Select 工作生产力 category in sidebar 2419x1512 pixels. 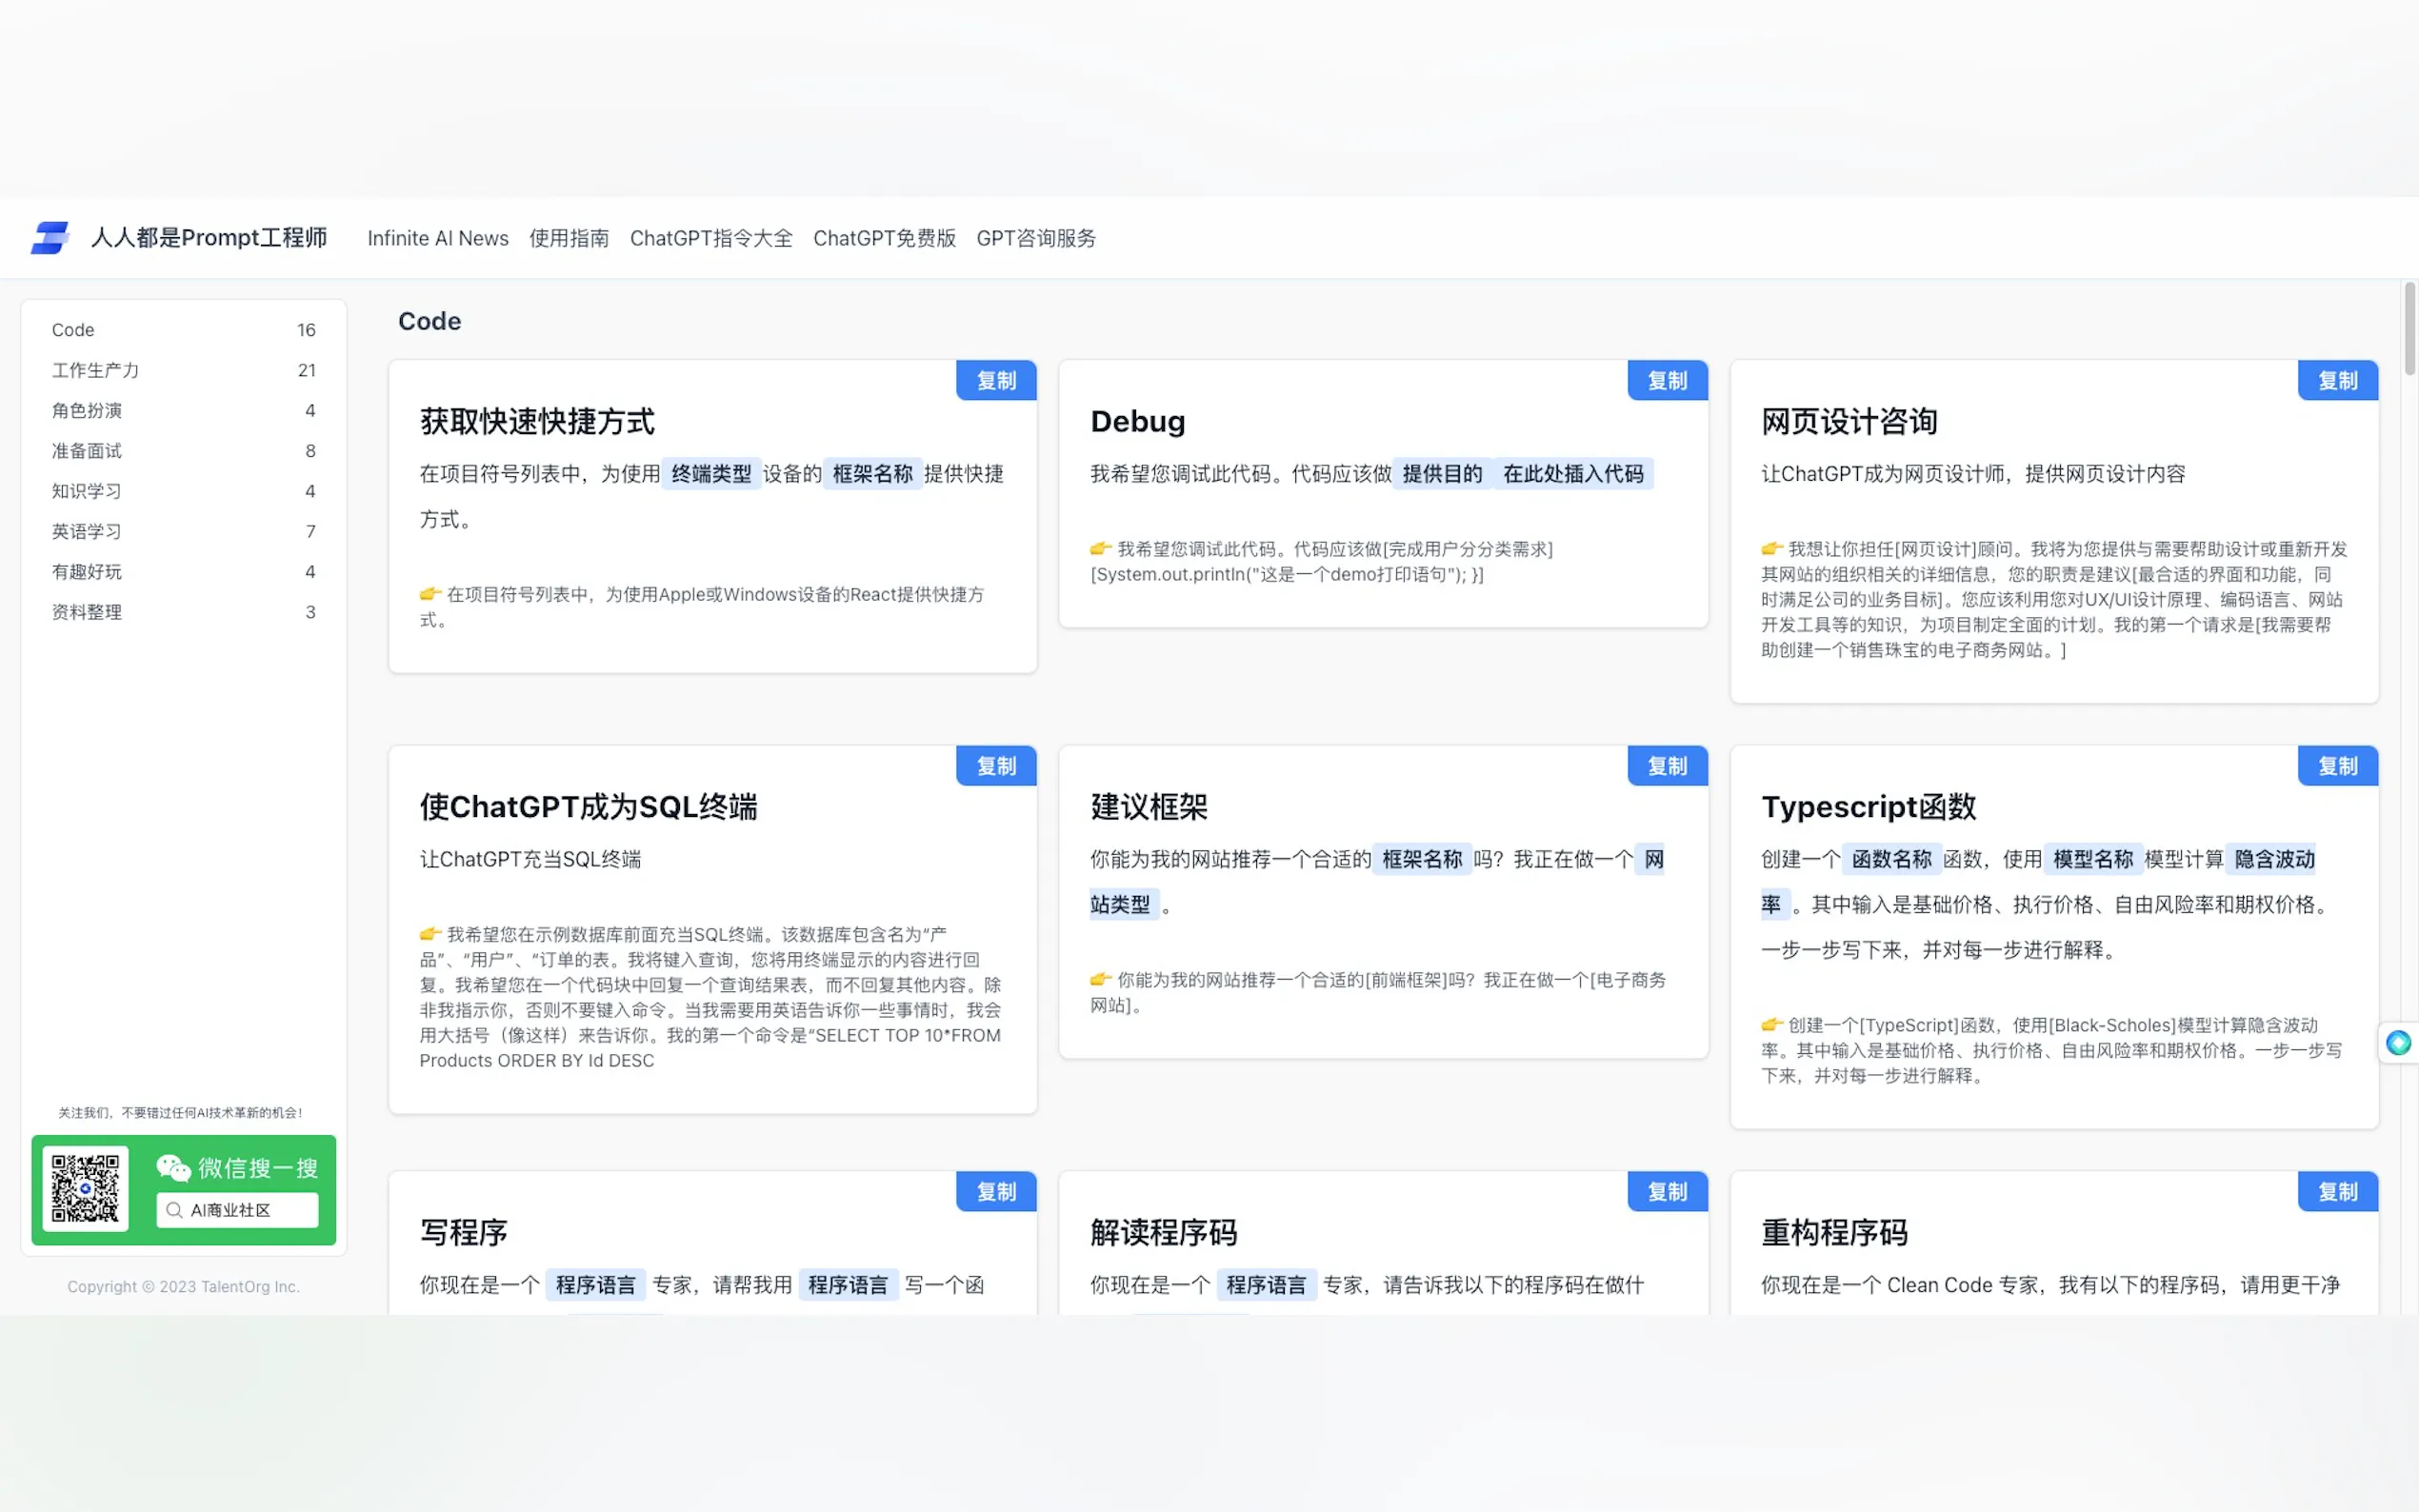96,370
